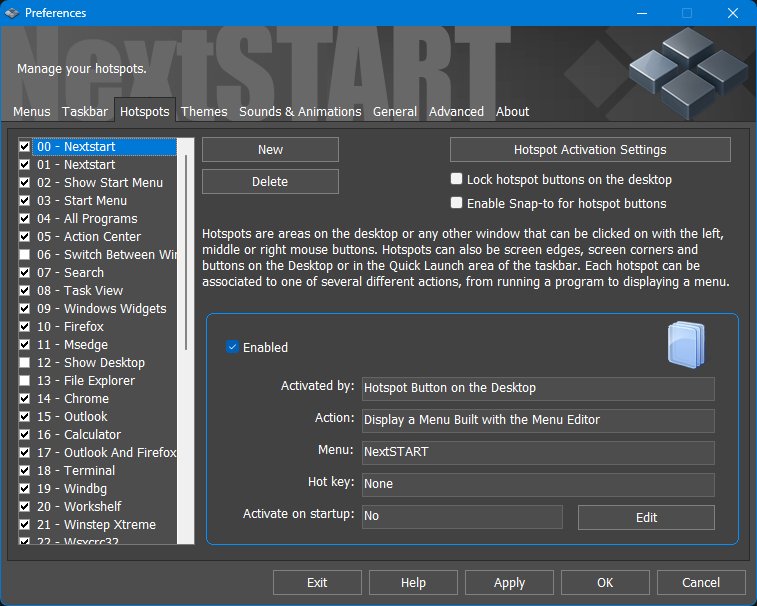Go to the Themes tab
The image size is (757, 606).
pyautogui.click(x=204, y=112)
